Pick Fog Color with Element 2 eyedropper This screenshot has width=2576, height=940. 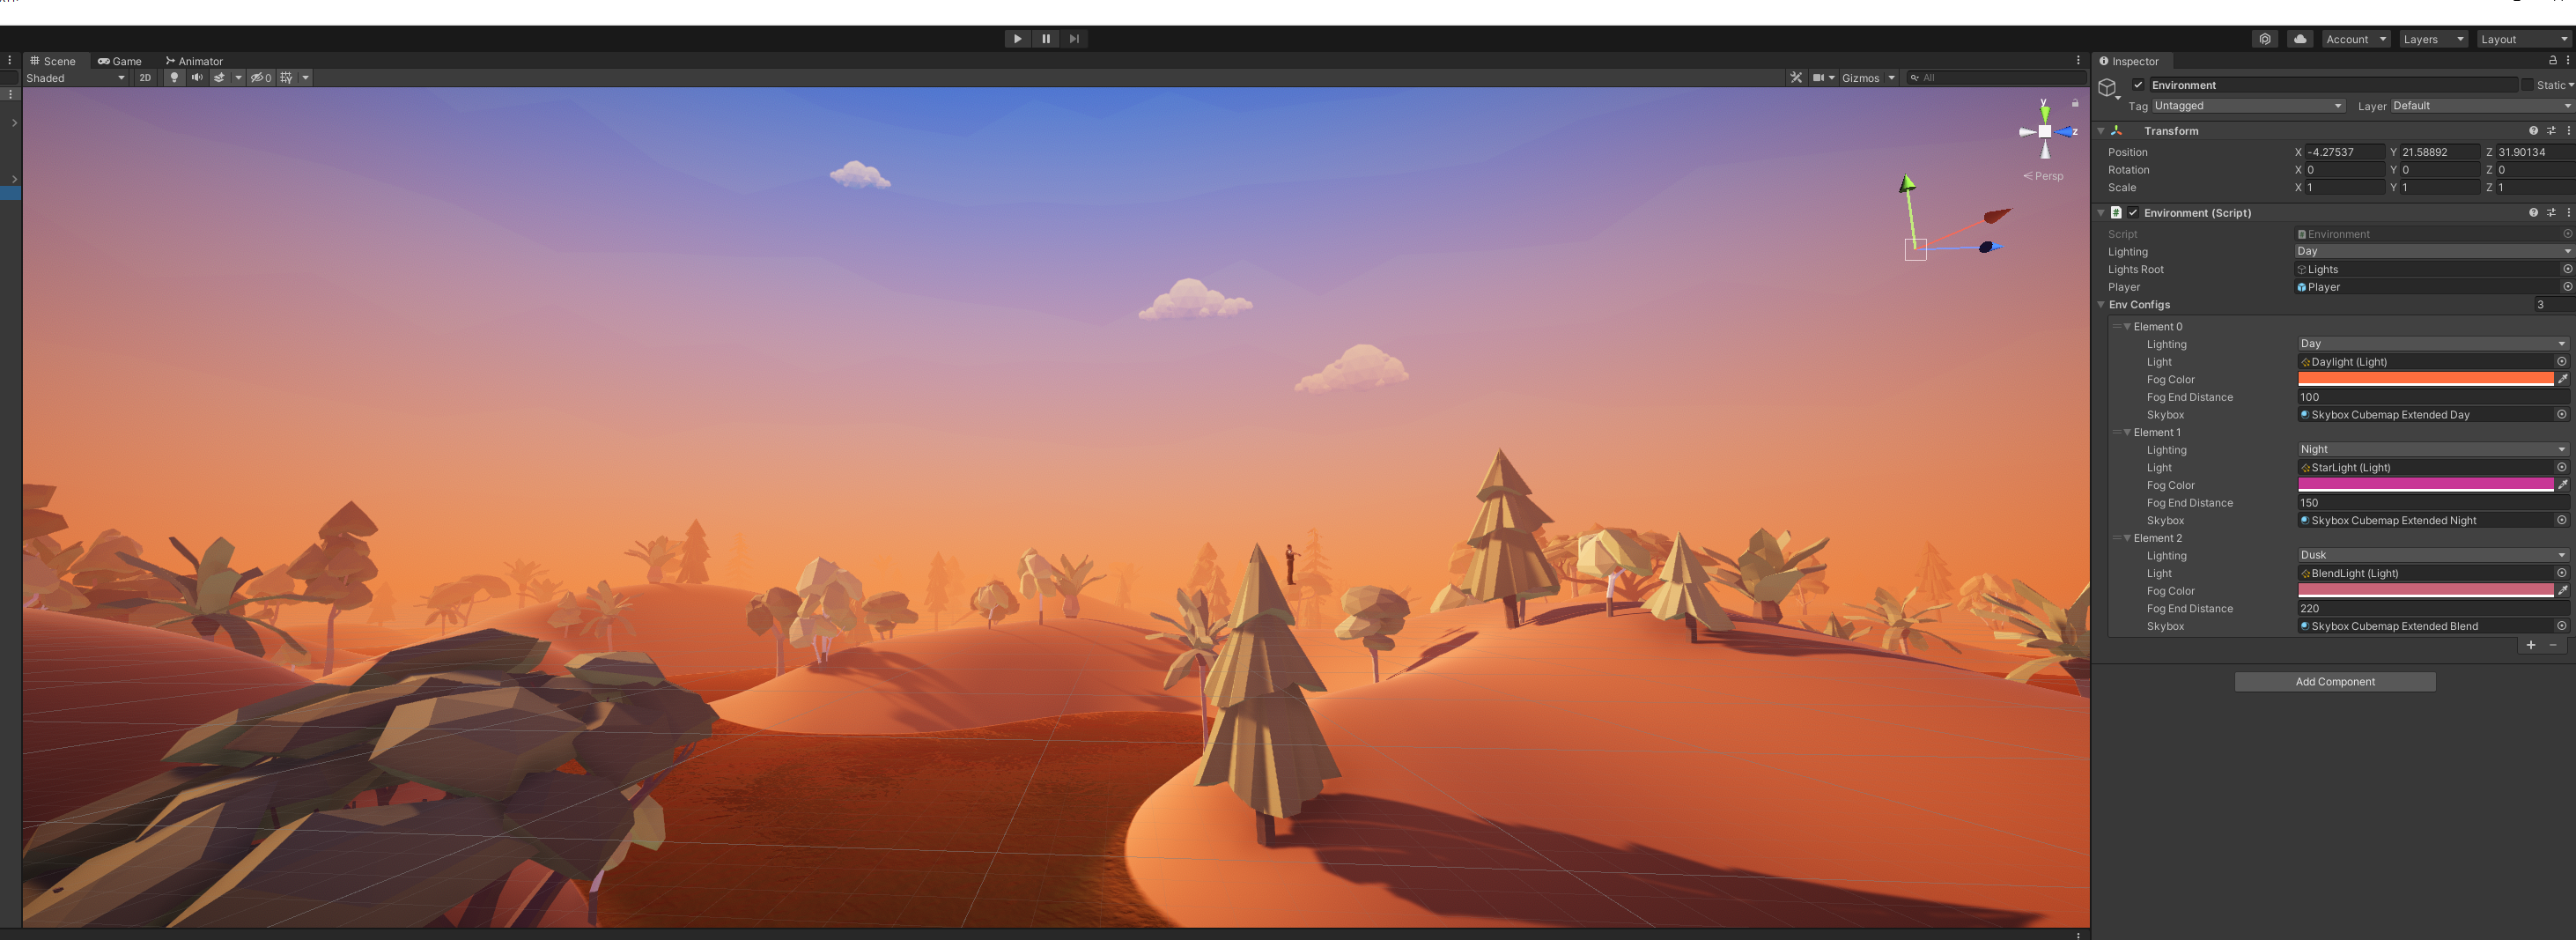point(2563,591)
